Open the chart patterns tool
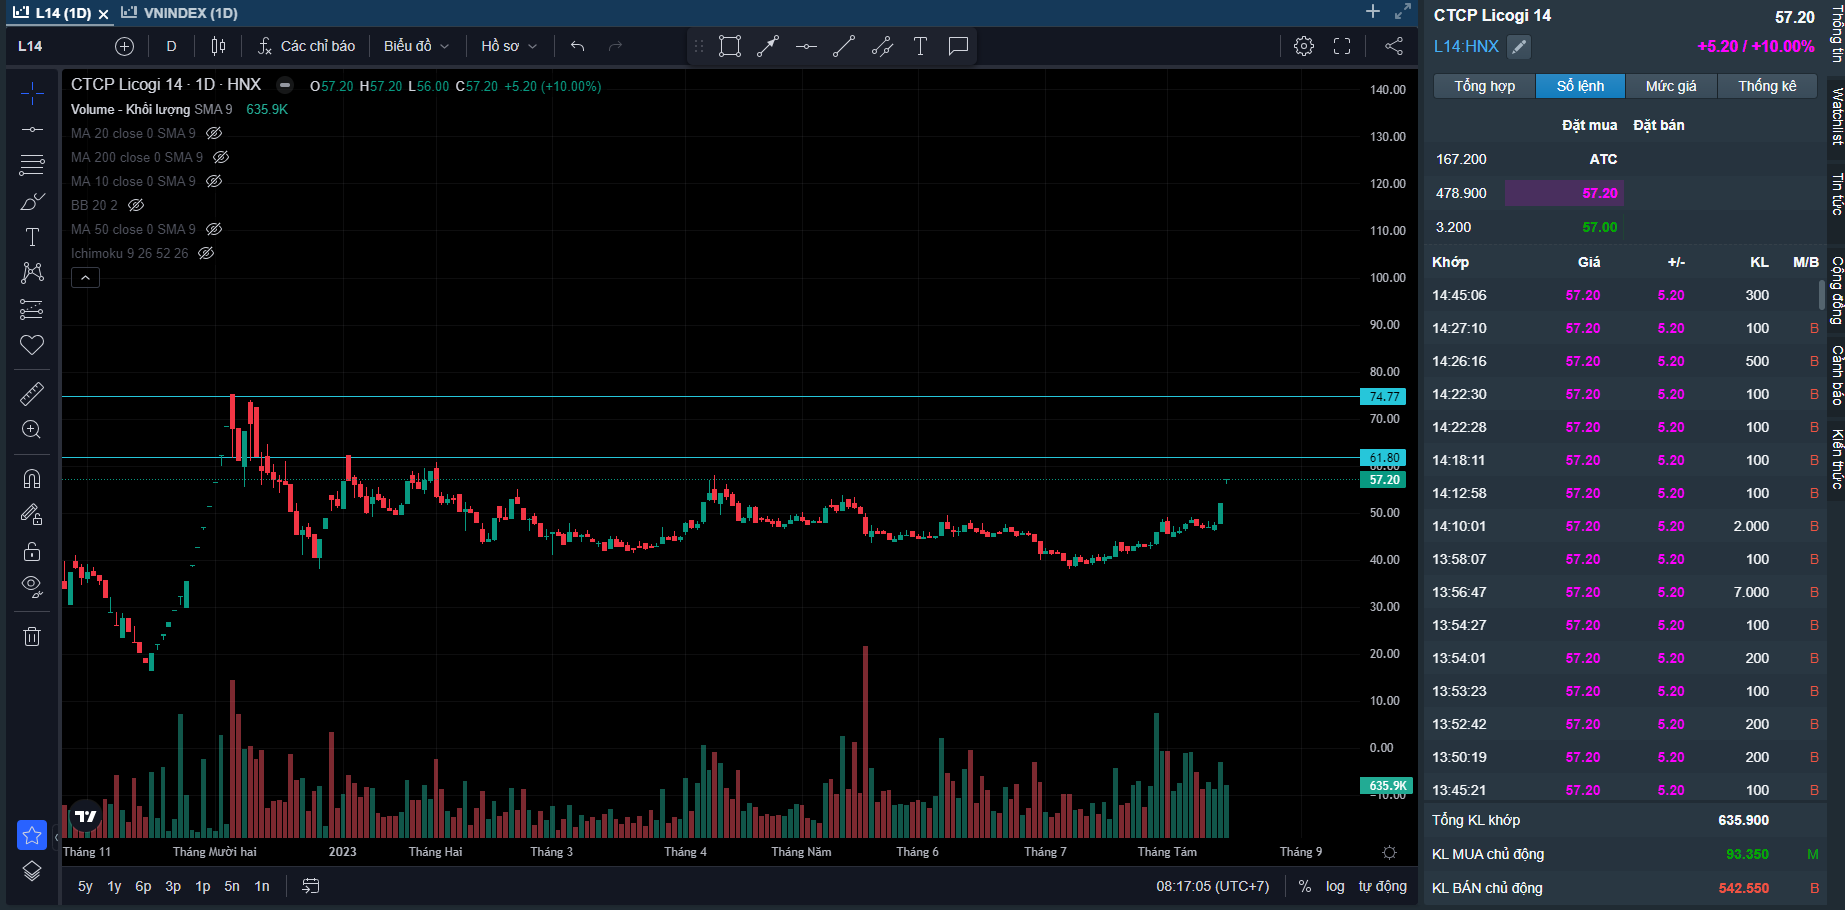1845x910 pixels. (32, 273)
